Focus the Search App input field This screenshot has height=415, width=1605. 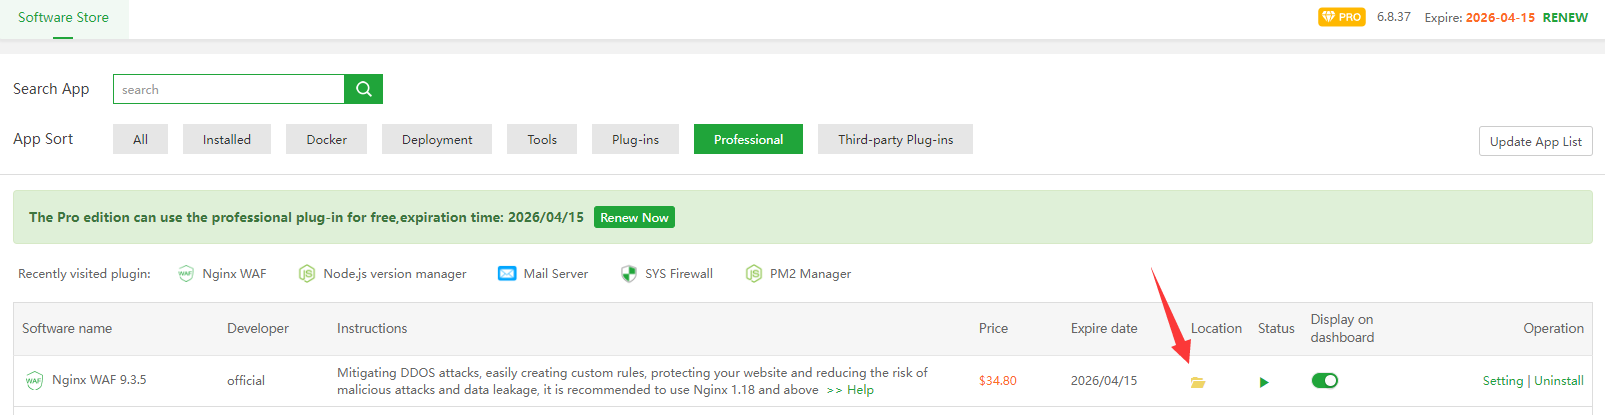(229, 89)
